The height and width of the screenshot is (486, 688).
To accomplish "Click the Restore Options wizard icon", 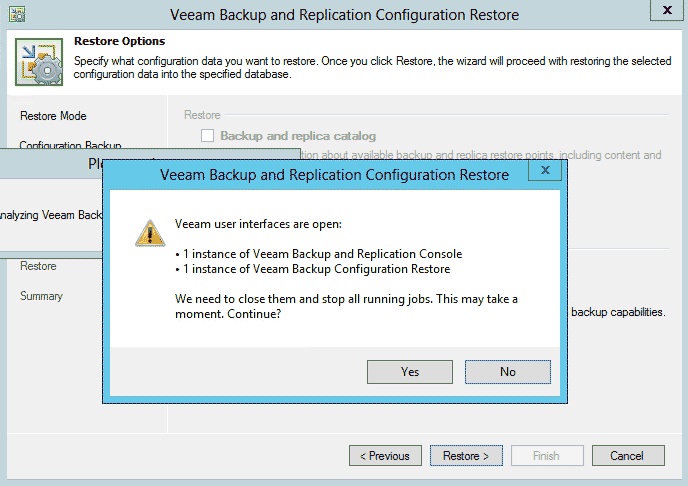I will (x=39, y=62).
